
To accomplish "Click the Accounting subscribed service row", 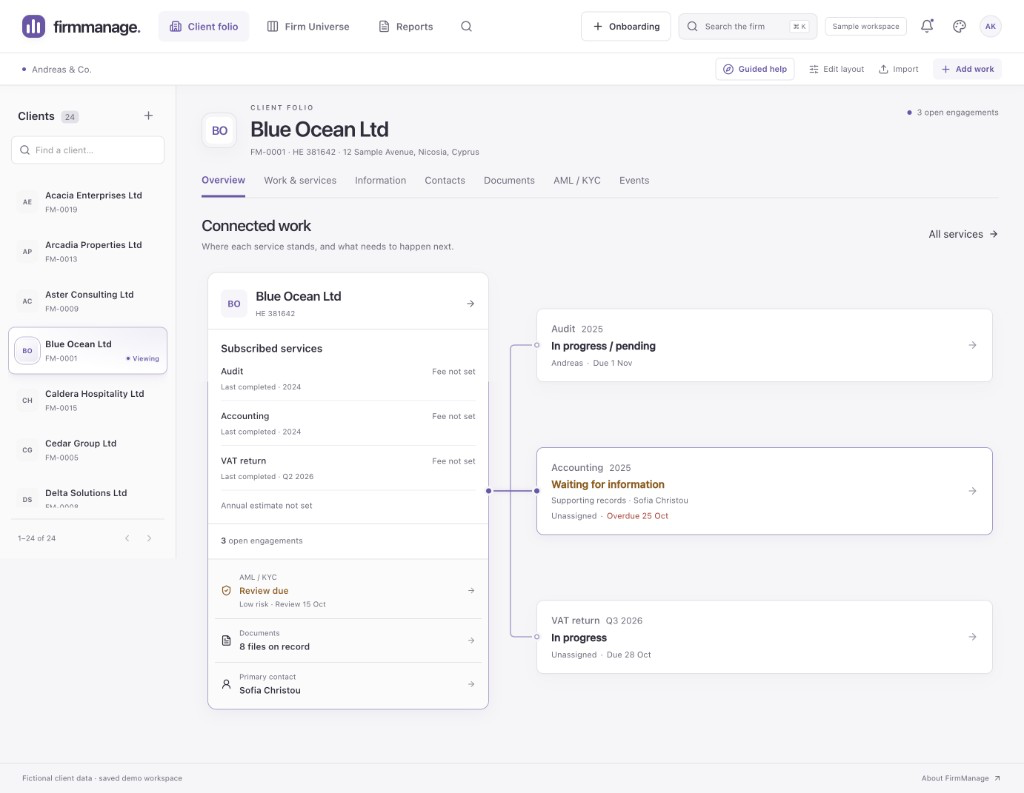I will [x=347, y=423].
